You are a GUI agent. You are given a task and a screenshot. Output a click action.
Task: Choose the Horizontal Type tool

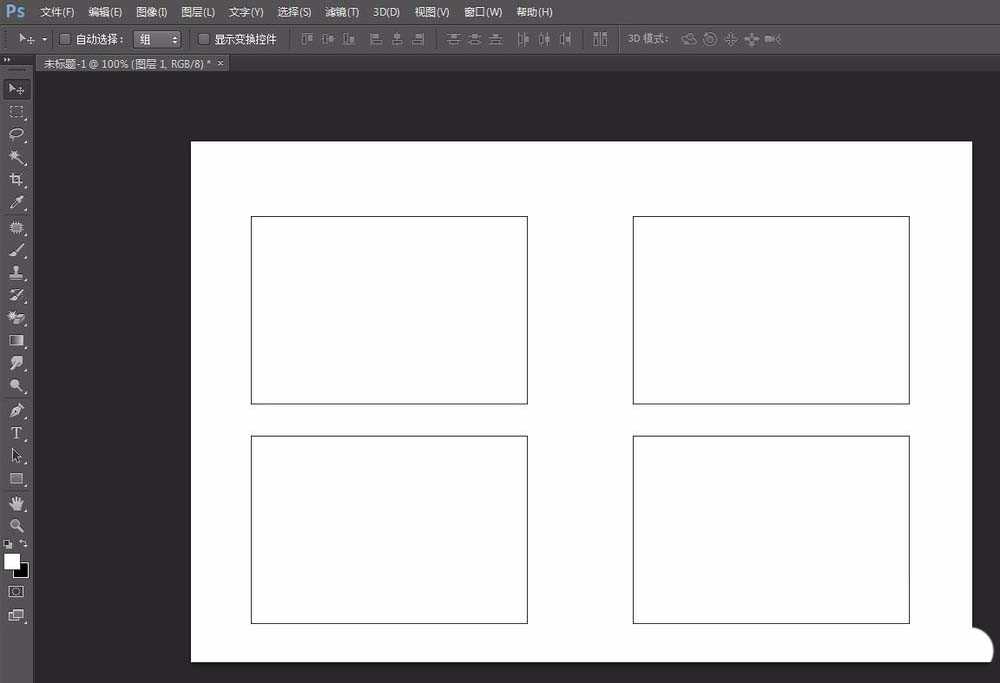(16, 433)
